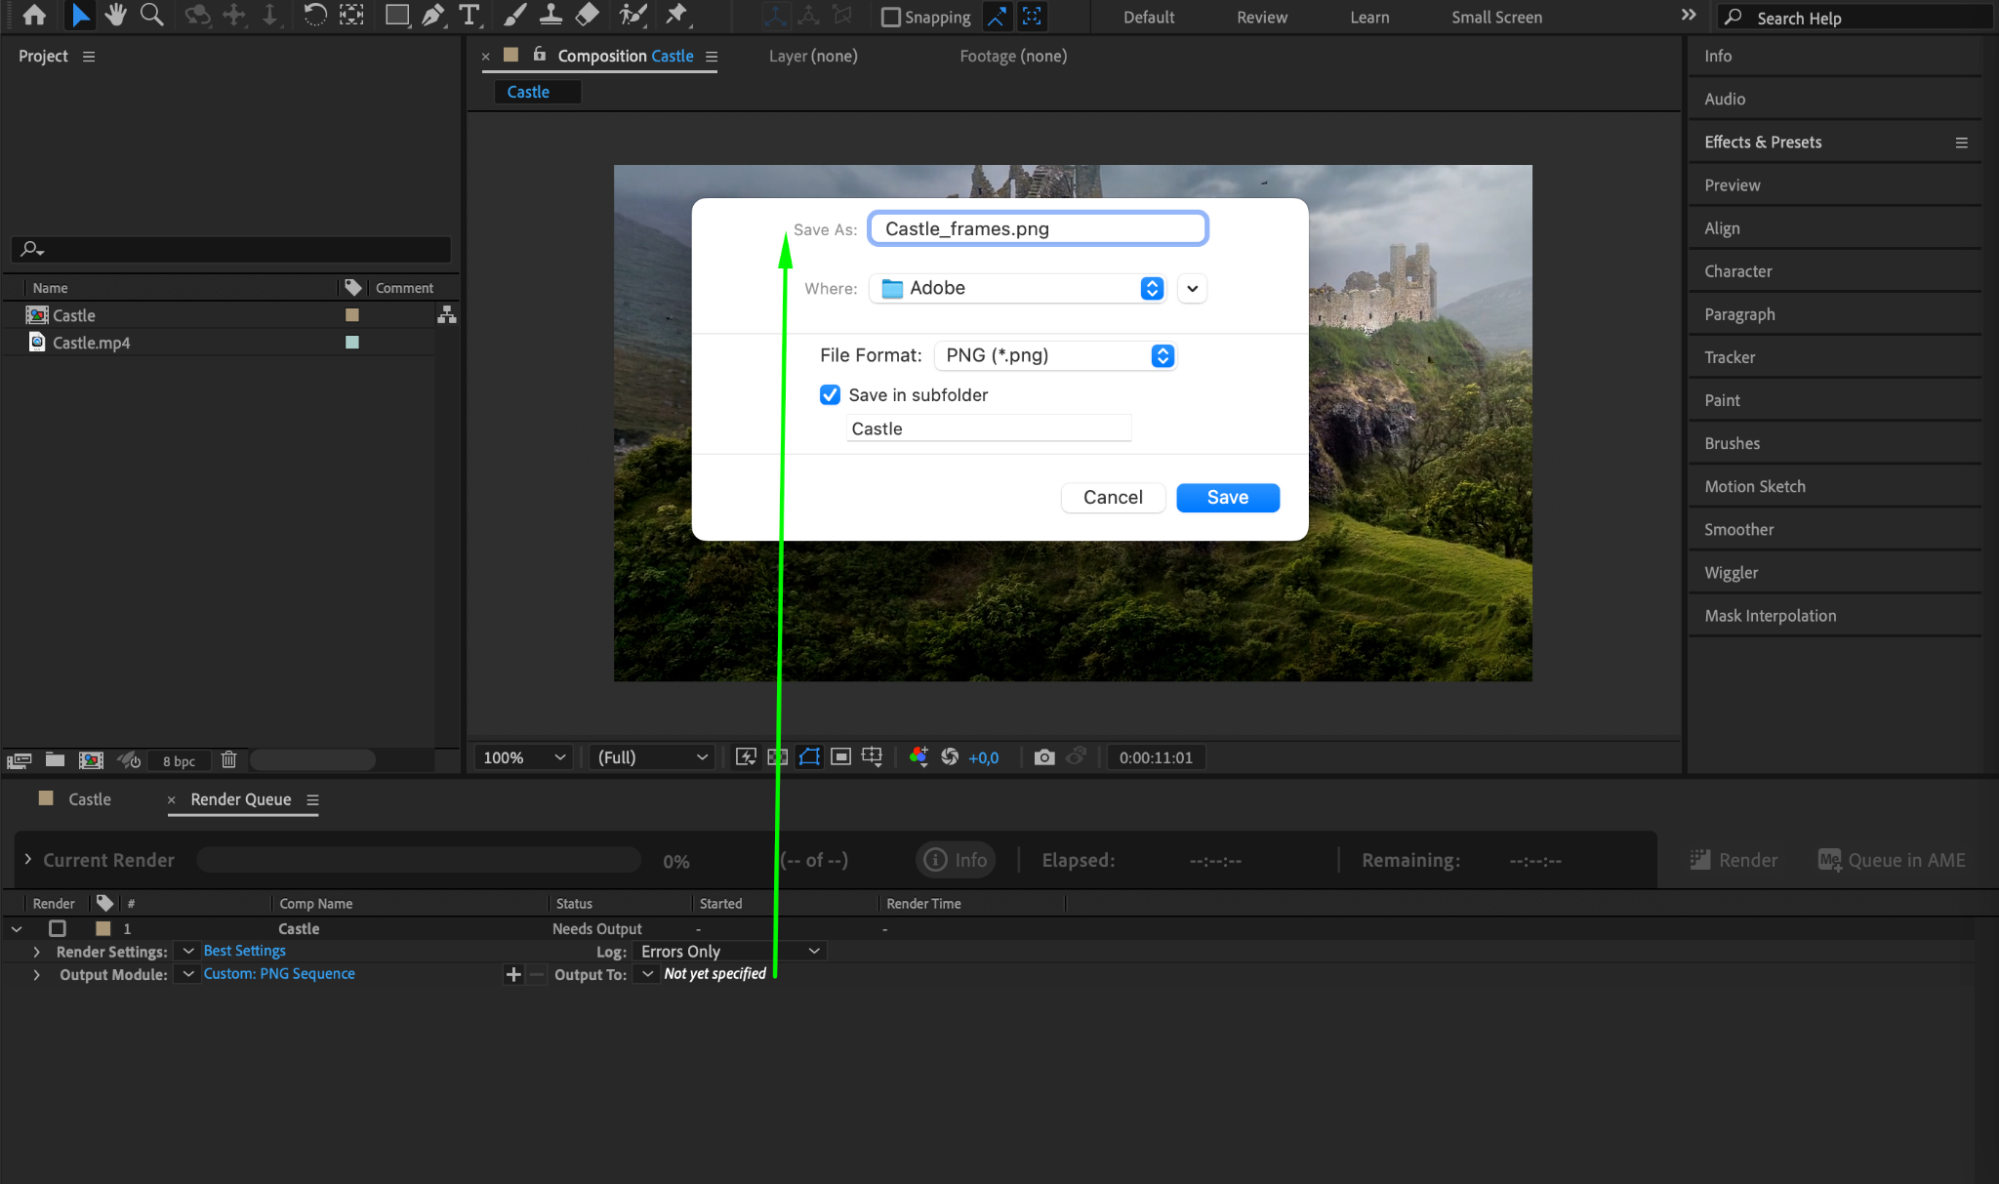Select the Type tool

pyautogui.click(x=468, y=15)
